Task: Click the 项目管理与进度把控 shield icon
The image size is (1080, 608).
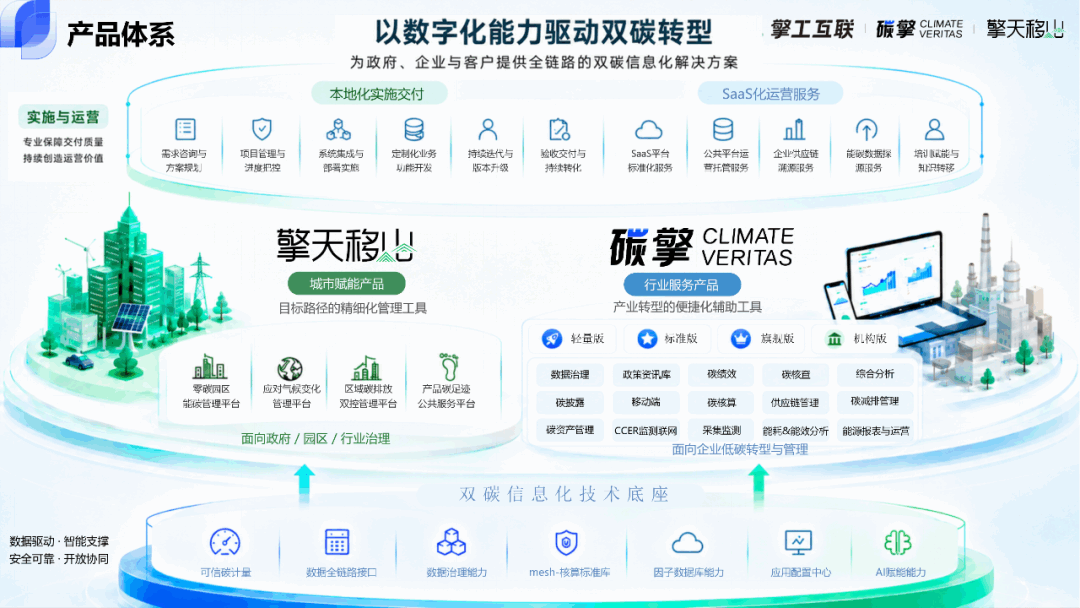Action: tap(262, 129)
